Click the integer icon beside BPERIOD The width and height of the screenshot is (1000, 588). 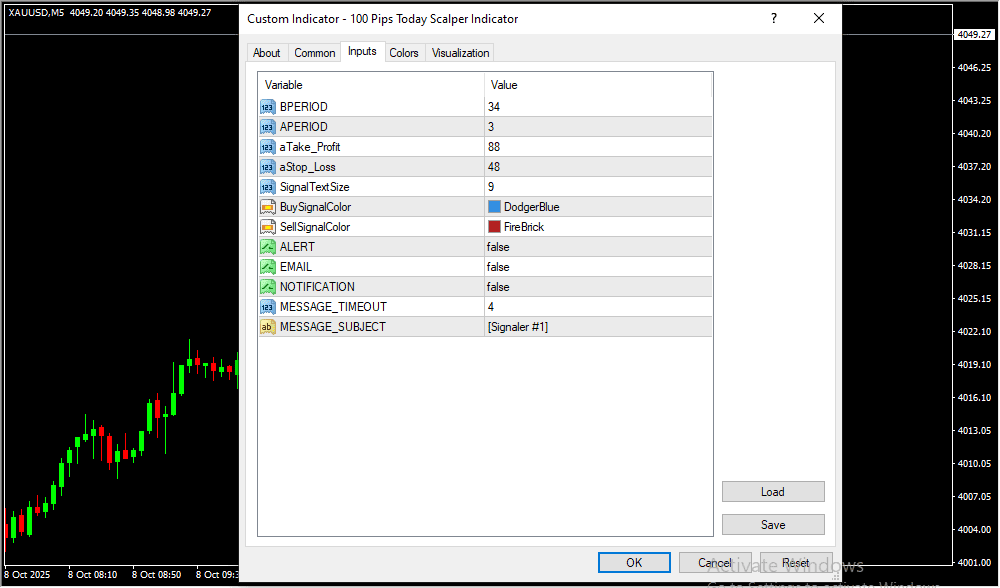pyautogui.click(x=267, y=107)
